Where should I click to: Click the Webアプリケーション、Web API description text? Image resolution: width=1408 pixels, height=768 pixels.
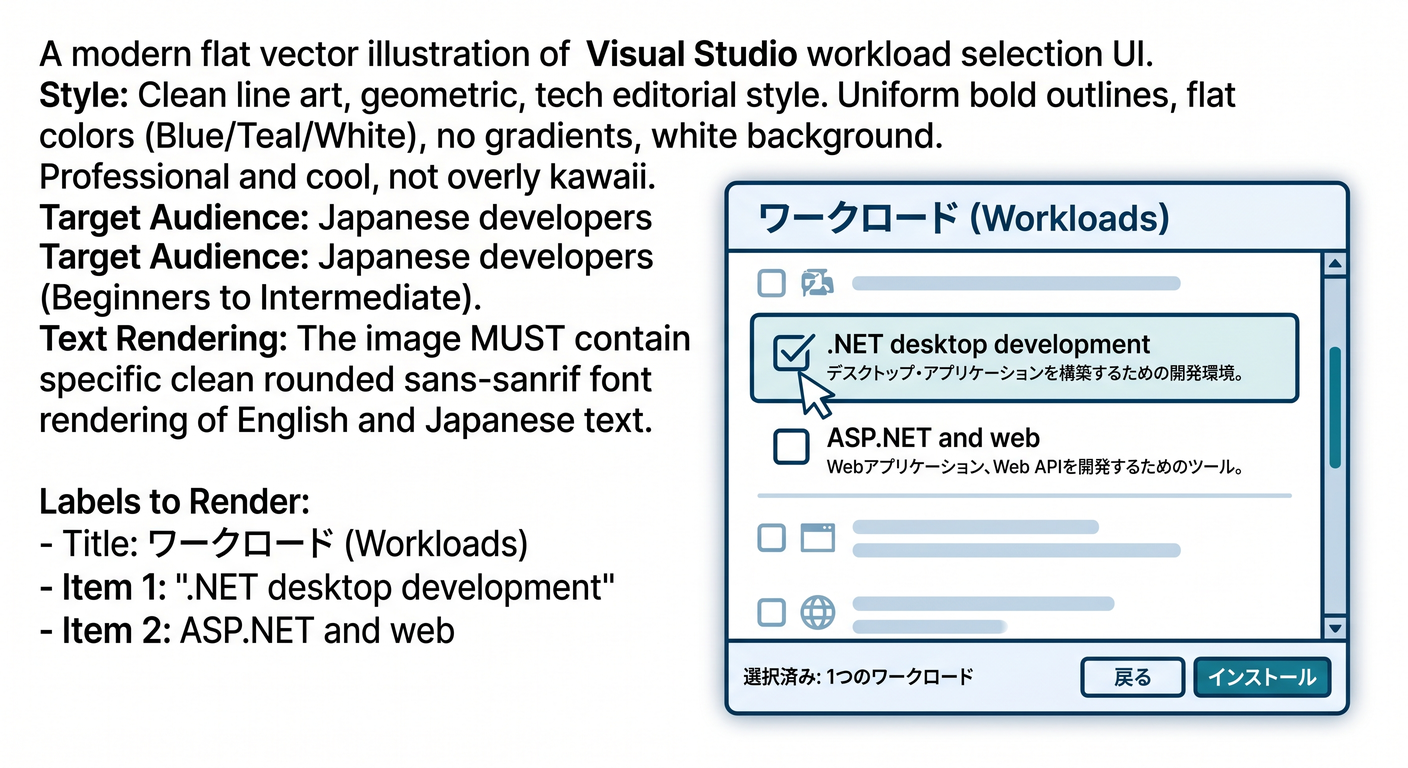(x=1035, y=467)
